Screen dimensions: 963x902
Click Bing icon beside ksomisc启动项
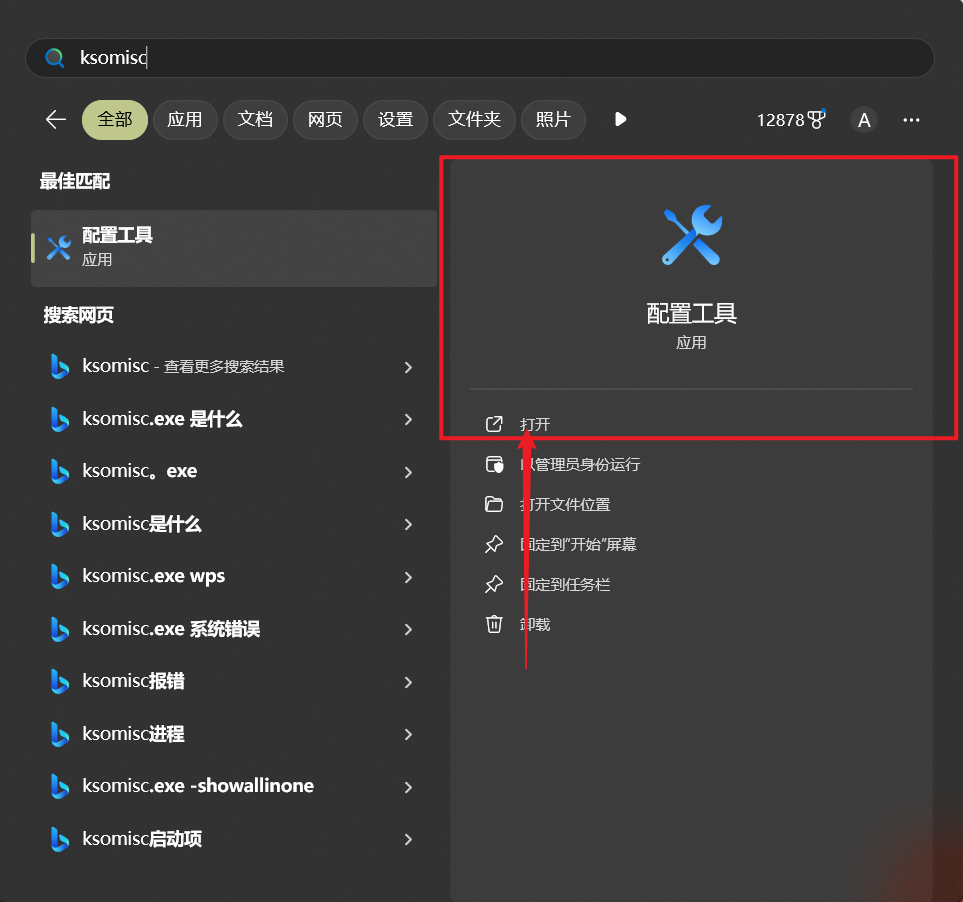(59, 839)
